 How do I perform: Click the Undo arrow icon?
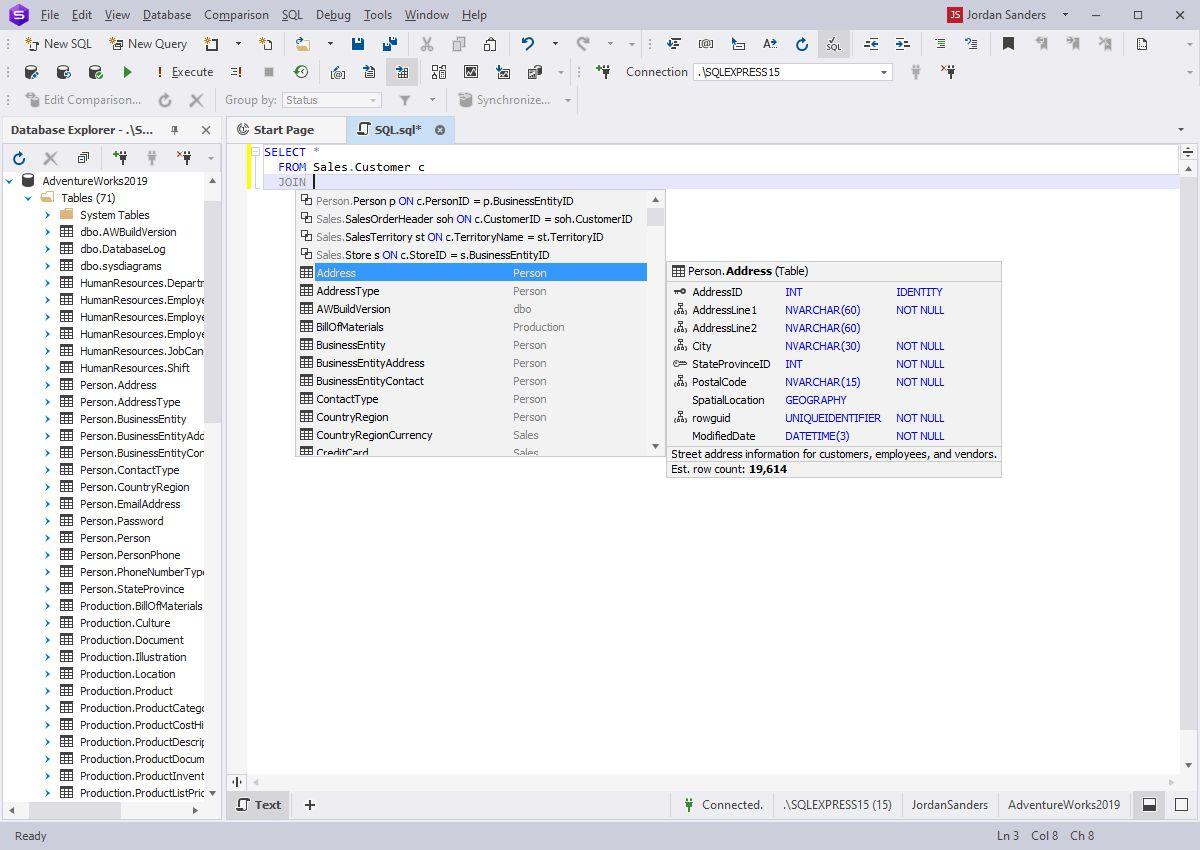(x=527, y=44)
